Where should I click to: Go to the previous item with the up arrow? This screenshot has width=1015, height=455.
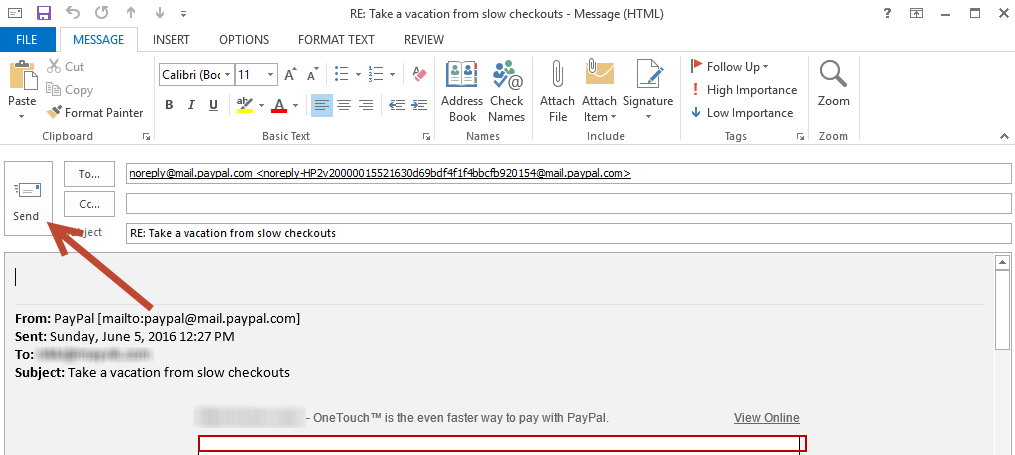point(132,13)
